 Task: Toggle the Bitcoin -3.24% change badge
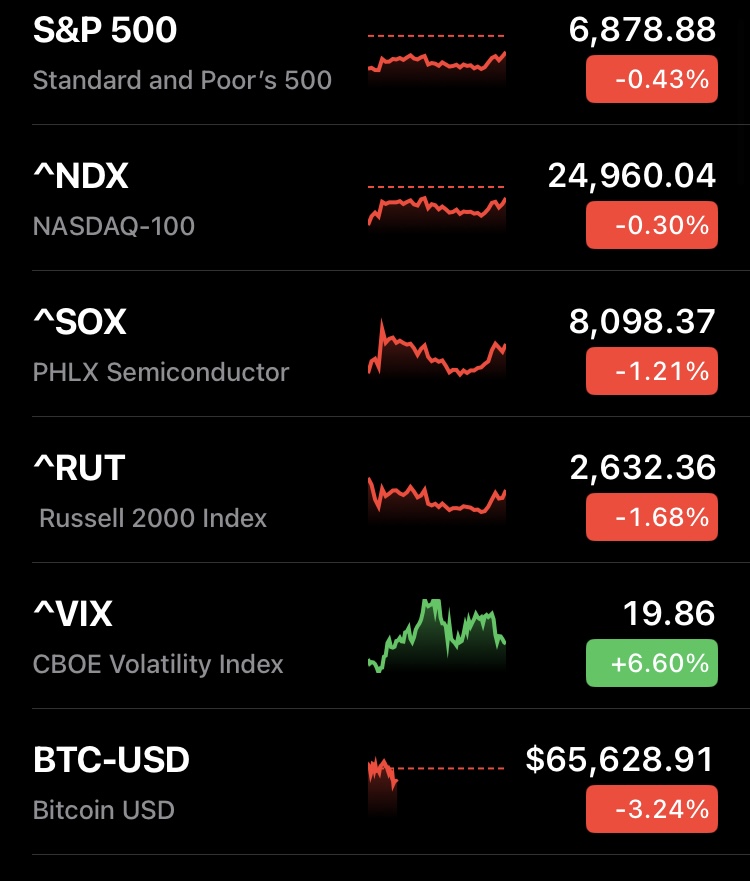[651, 809]
